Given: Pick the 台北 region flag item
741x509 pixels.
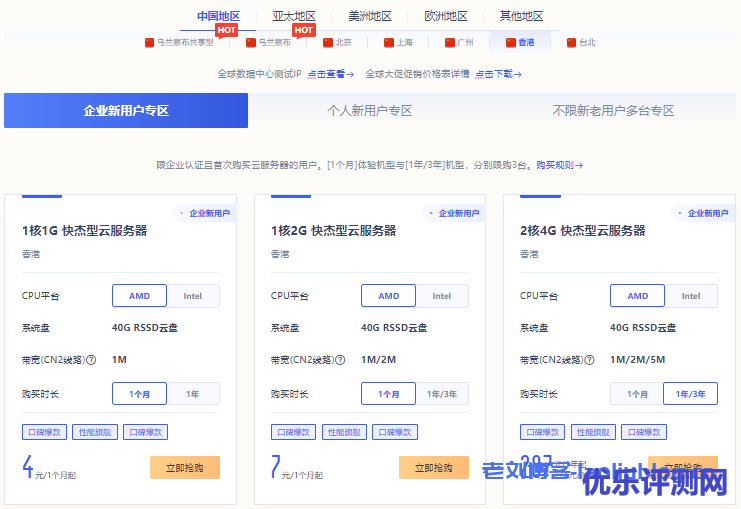Looking at the screenshot, I should pos(580,42).
